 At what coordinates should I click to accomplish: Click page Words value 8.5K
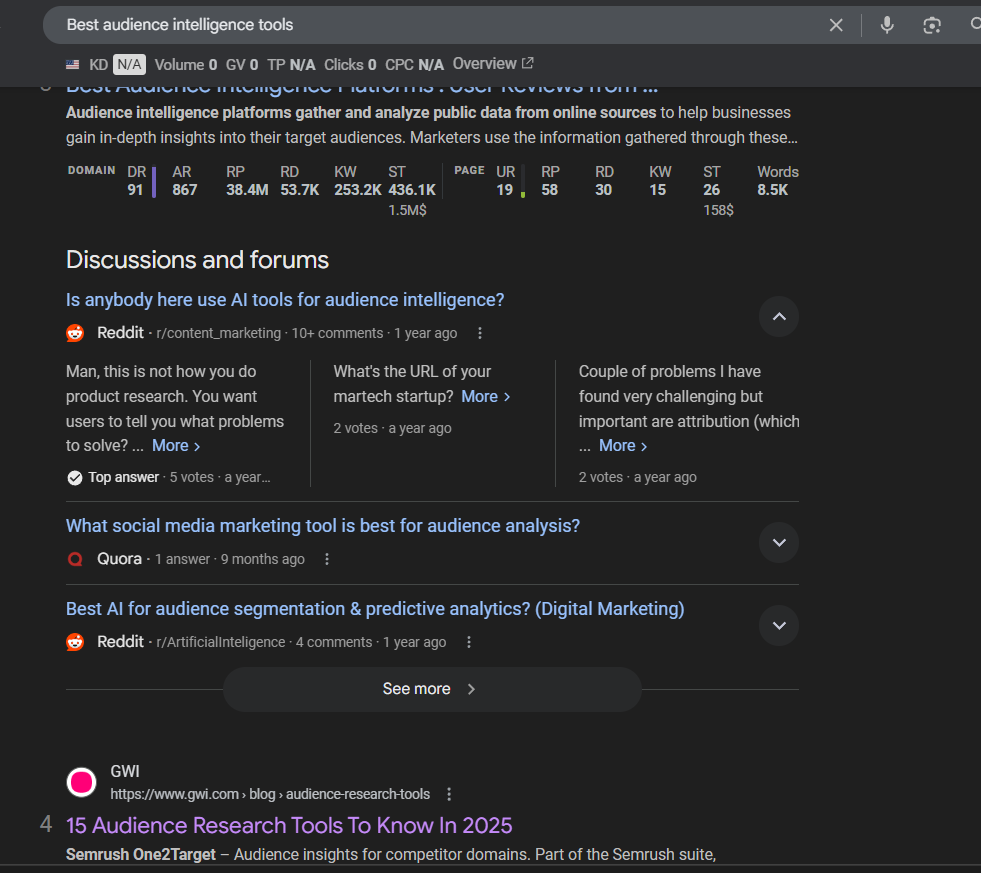[773, 190]
